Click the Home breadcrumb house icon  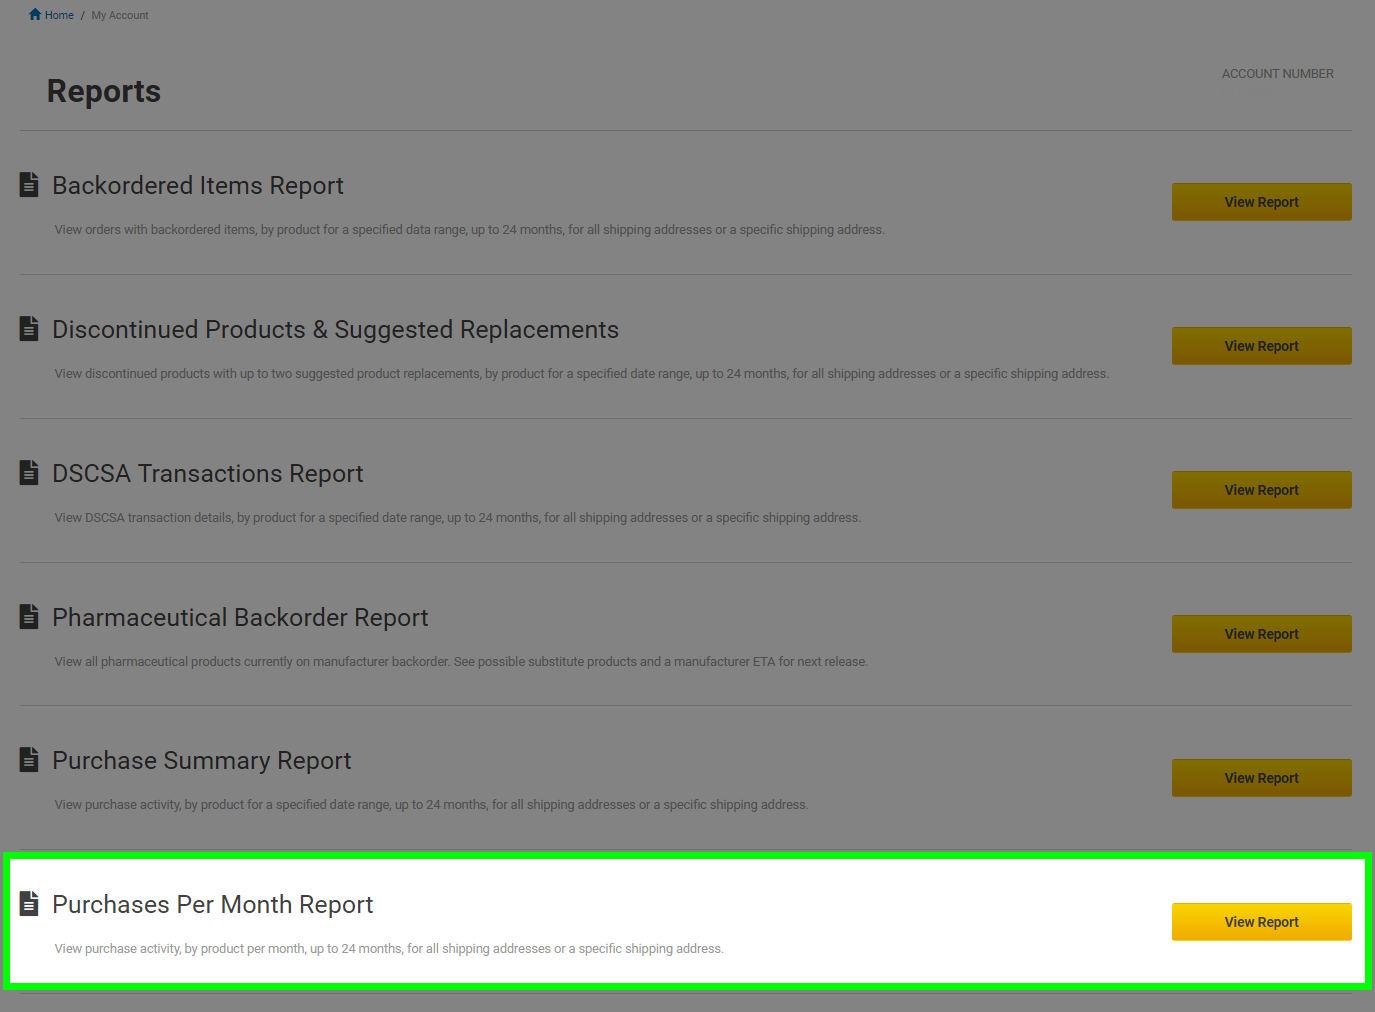tap(35, 14)
